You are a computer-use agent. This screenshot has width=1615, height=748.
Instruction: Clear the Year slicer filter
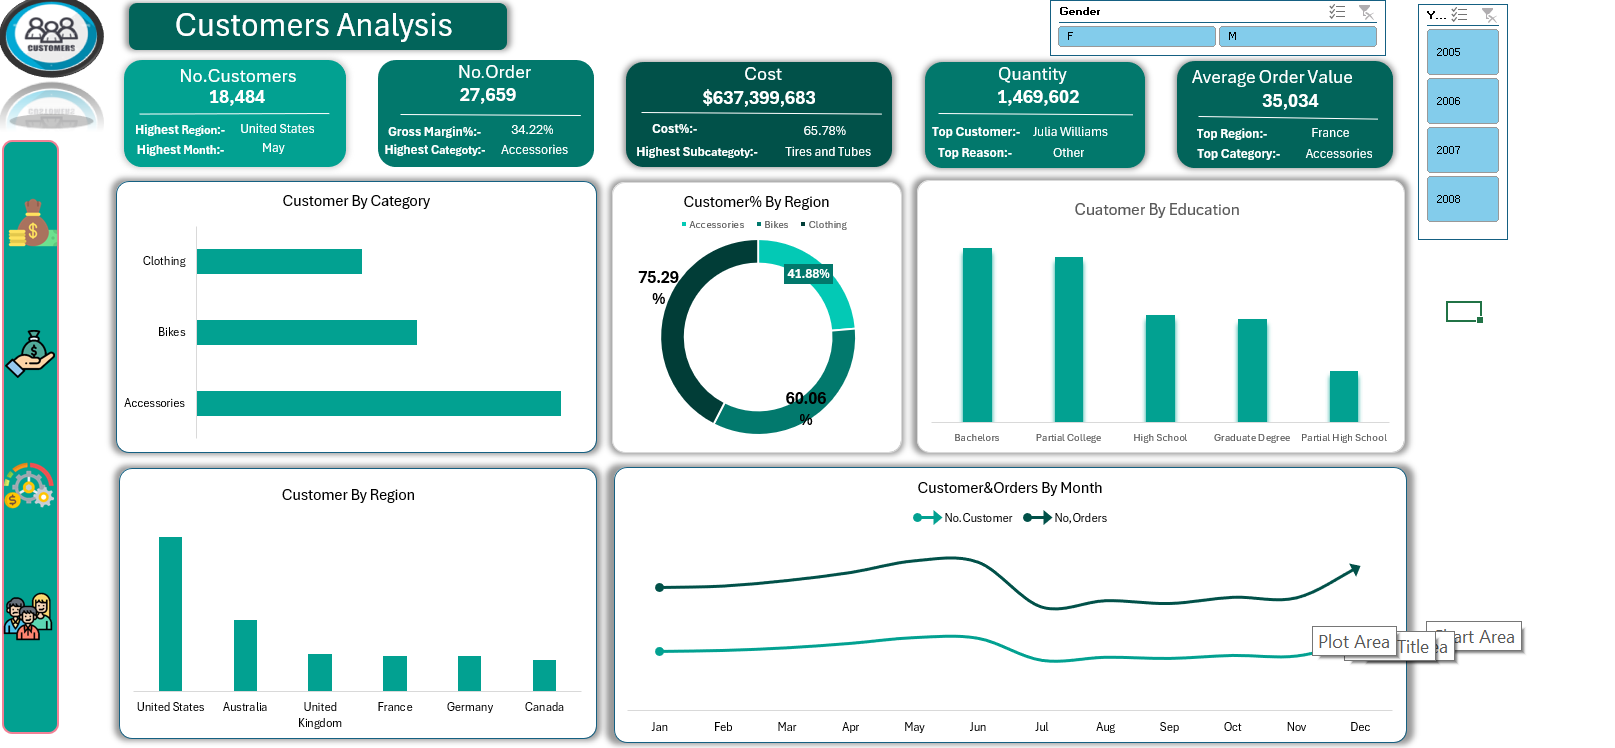[x=1489, y=15]
